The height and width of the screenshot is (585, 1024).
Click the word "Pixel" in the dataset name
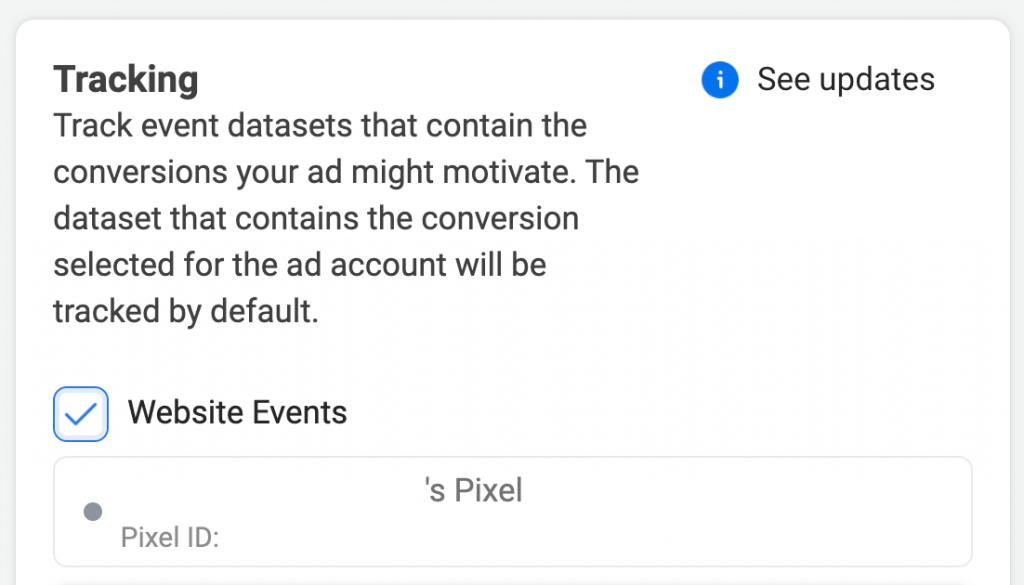tap(488, 490)
